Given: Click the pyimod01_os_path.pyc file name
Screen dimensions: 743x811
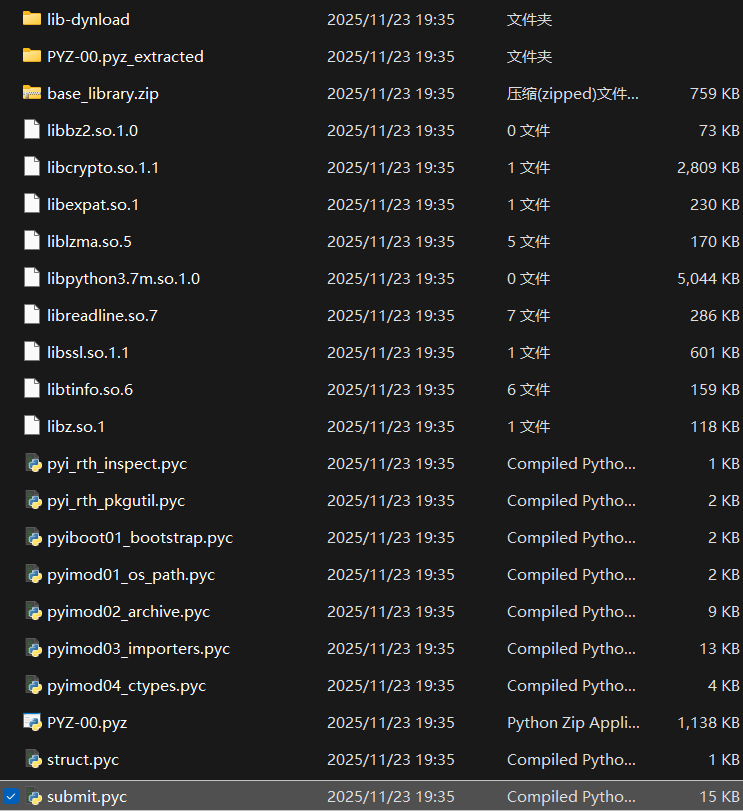Looking at the screenshot, I should click(x=130, y=574).
